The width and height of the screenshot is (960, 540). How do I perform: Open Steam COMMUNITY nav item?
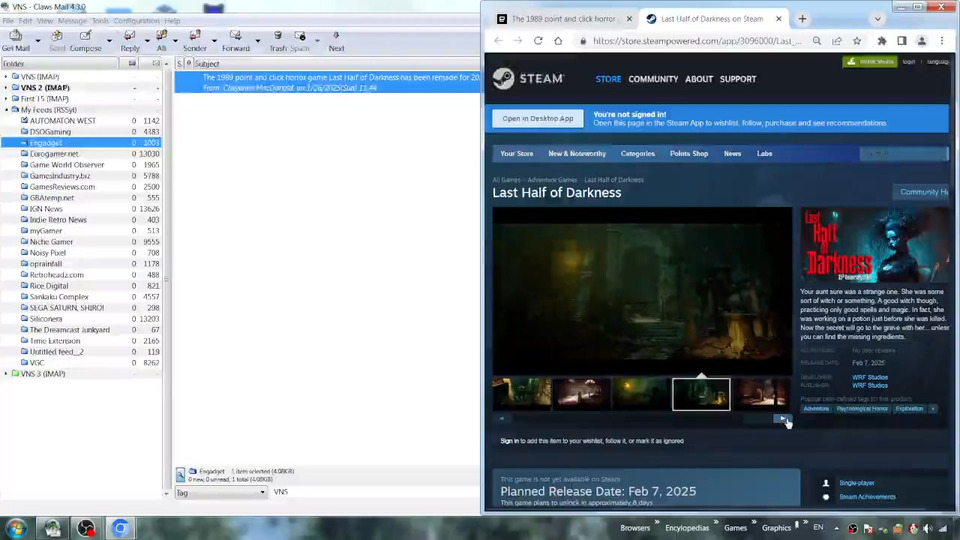coord(653,79)
